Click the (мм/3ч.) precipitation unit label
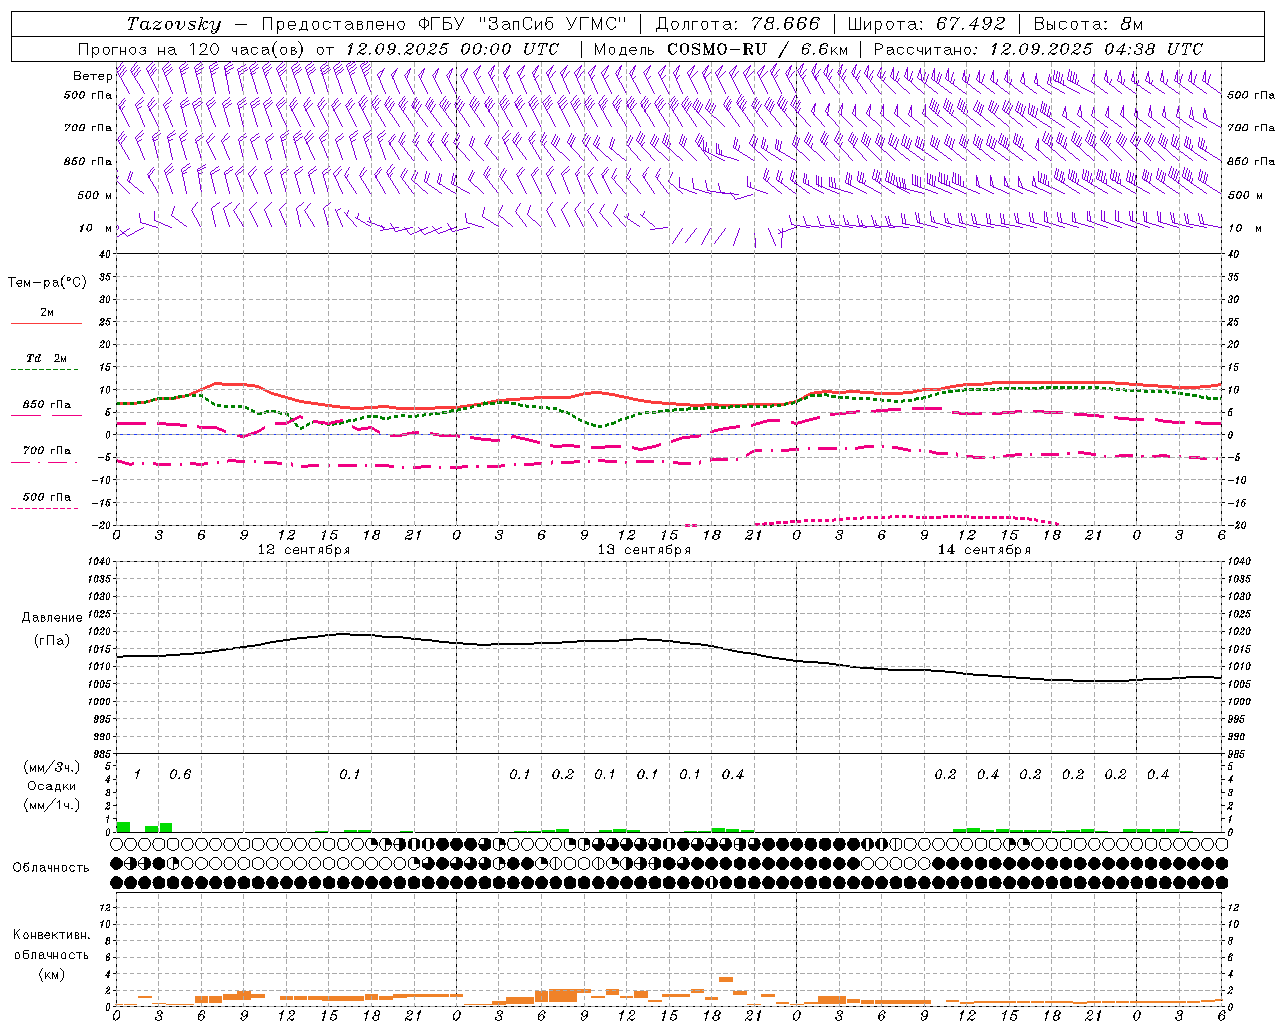The height and width of the screenshot is (1024, 1280). (x=51, y=767)
